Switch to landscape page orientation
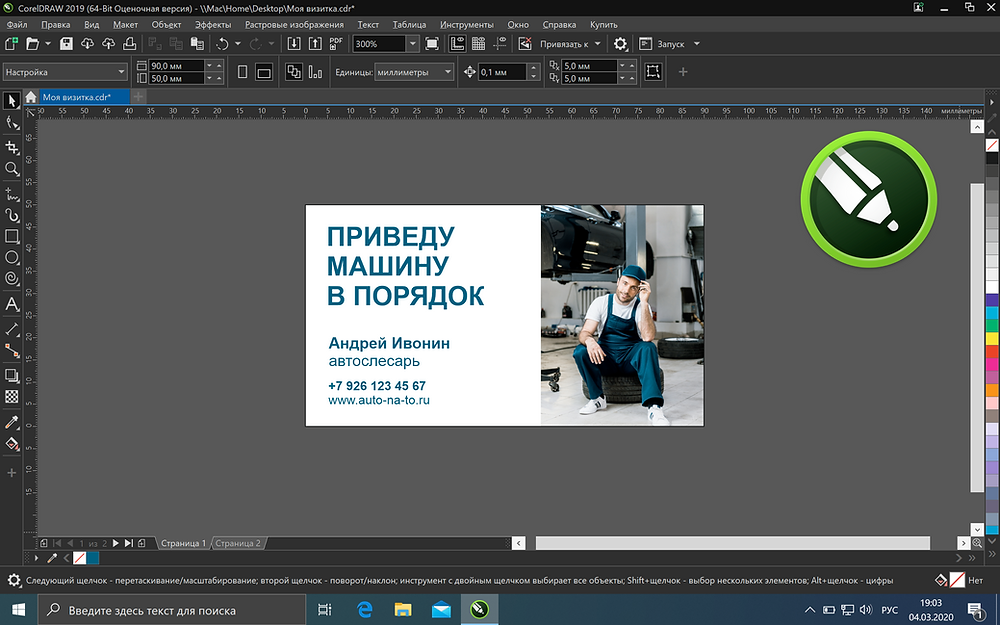The width and height of the screenshot is (1000, 625). coord(264,72)
